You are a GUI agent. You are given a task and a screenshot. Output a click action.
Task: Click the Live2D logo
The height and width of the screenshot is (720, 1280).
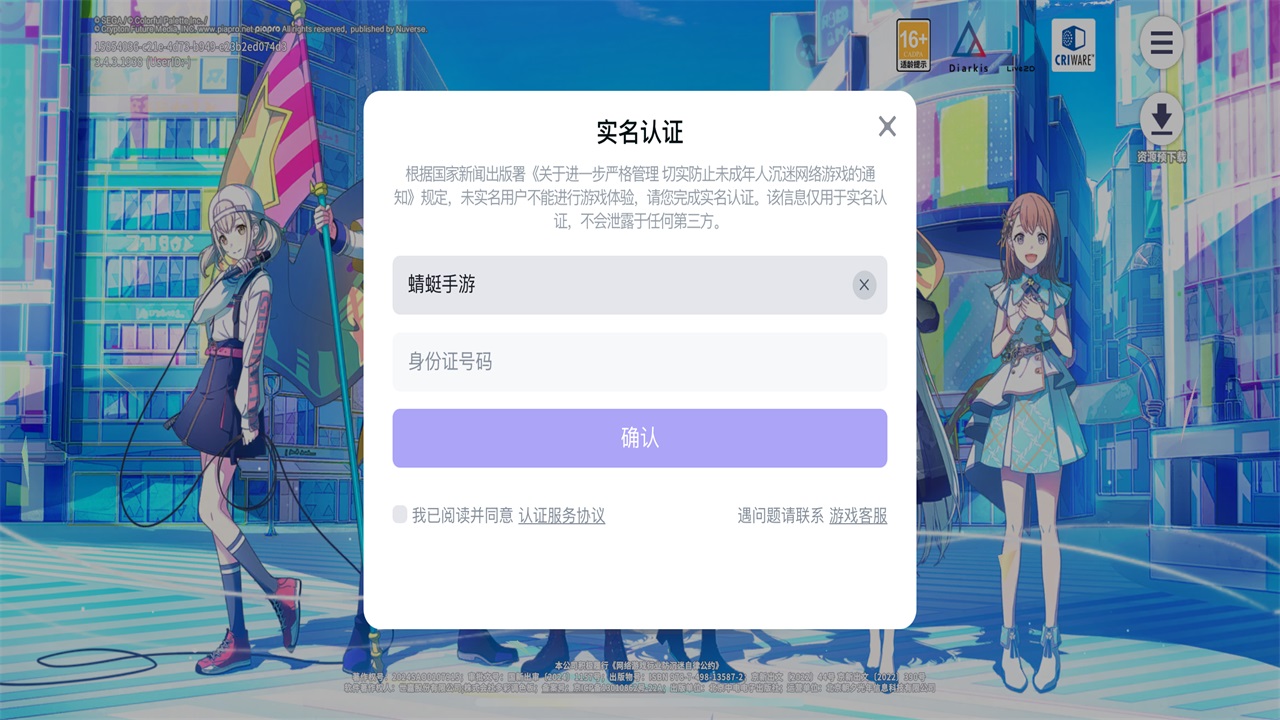tap(1020, 68)
